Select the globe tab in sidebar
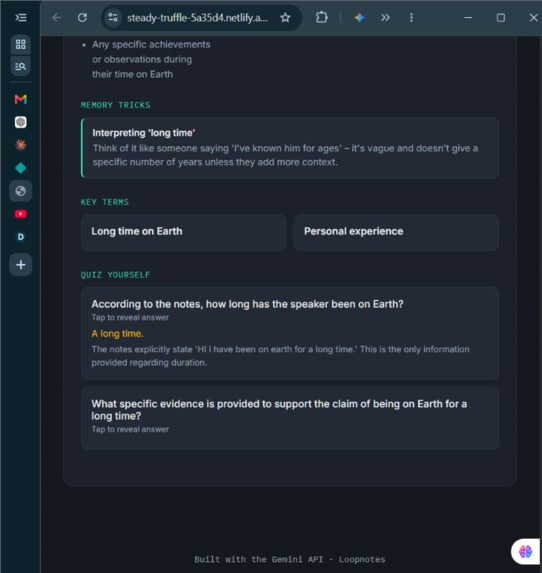The image size is (542, 573). [x=21, y=191]
